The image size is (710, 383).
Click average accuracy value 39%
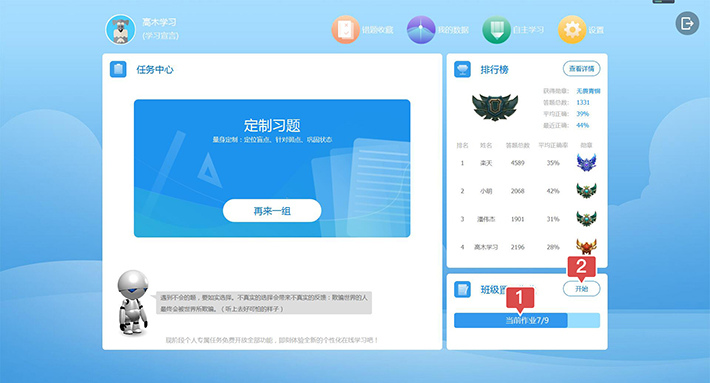[x=583, y=114]
